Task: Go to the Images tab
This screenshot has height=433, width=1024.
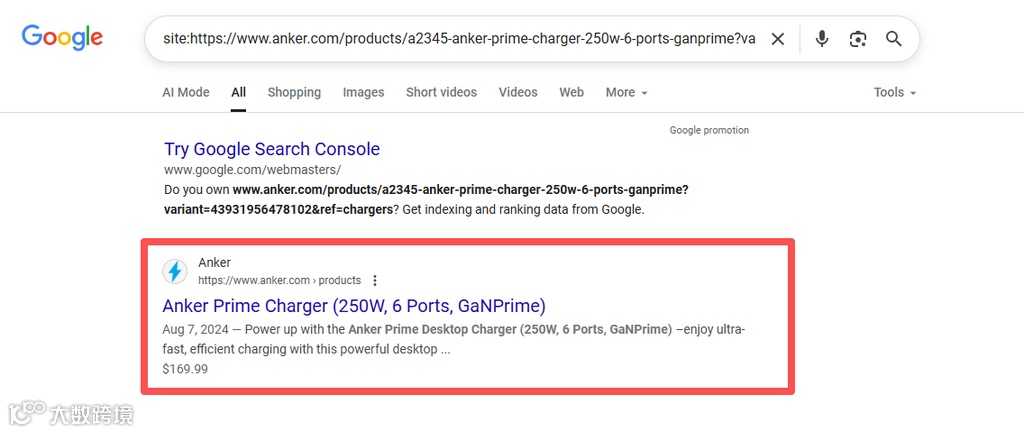Action: 363,92
